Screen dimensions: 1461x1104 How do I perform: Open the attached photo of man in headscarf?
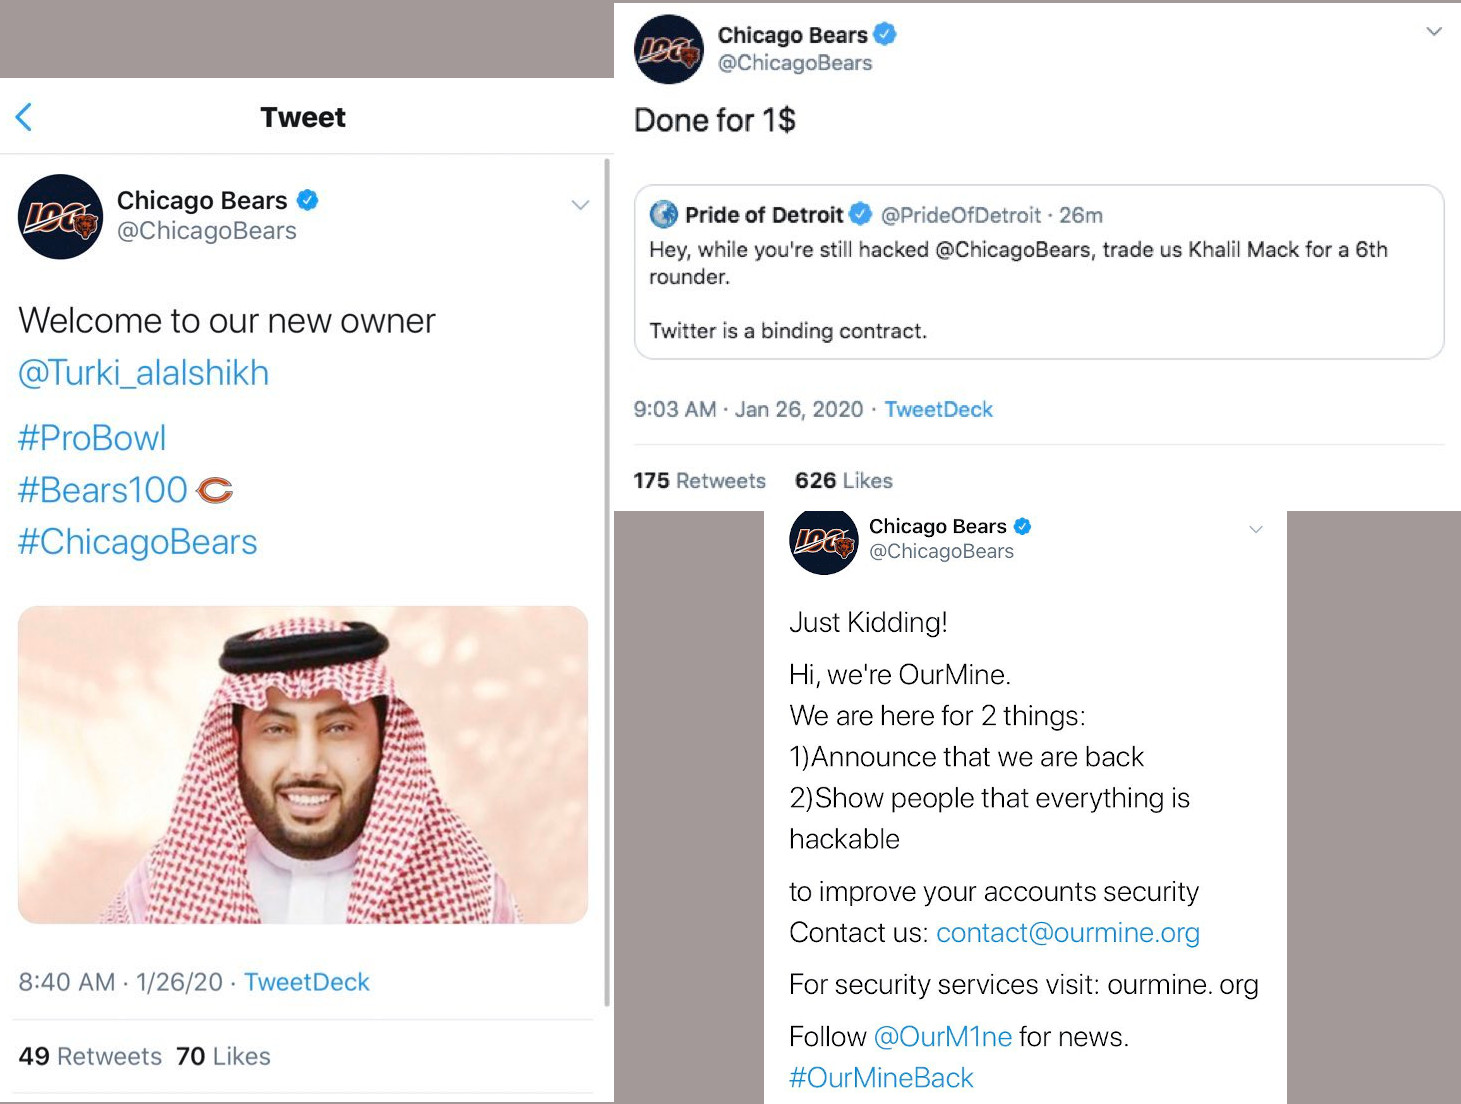coord(303,764)
